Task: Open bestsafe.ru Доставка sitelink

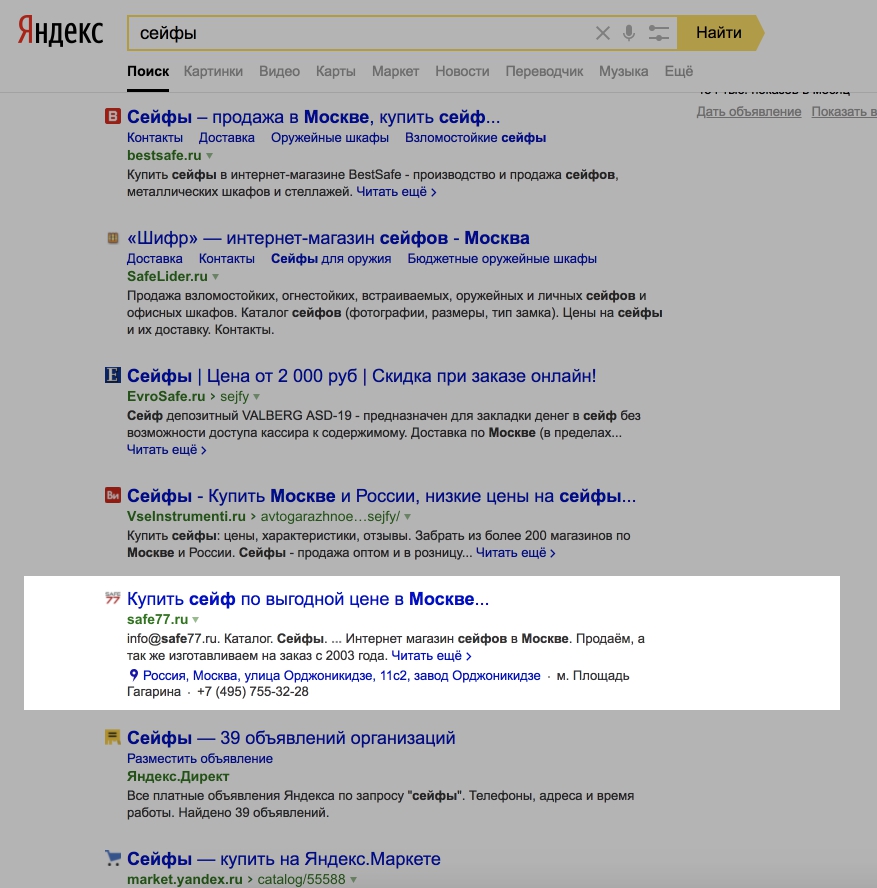Action: point(226,138)
